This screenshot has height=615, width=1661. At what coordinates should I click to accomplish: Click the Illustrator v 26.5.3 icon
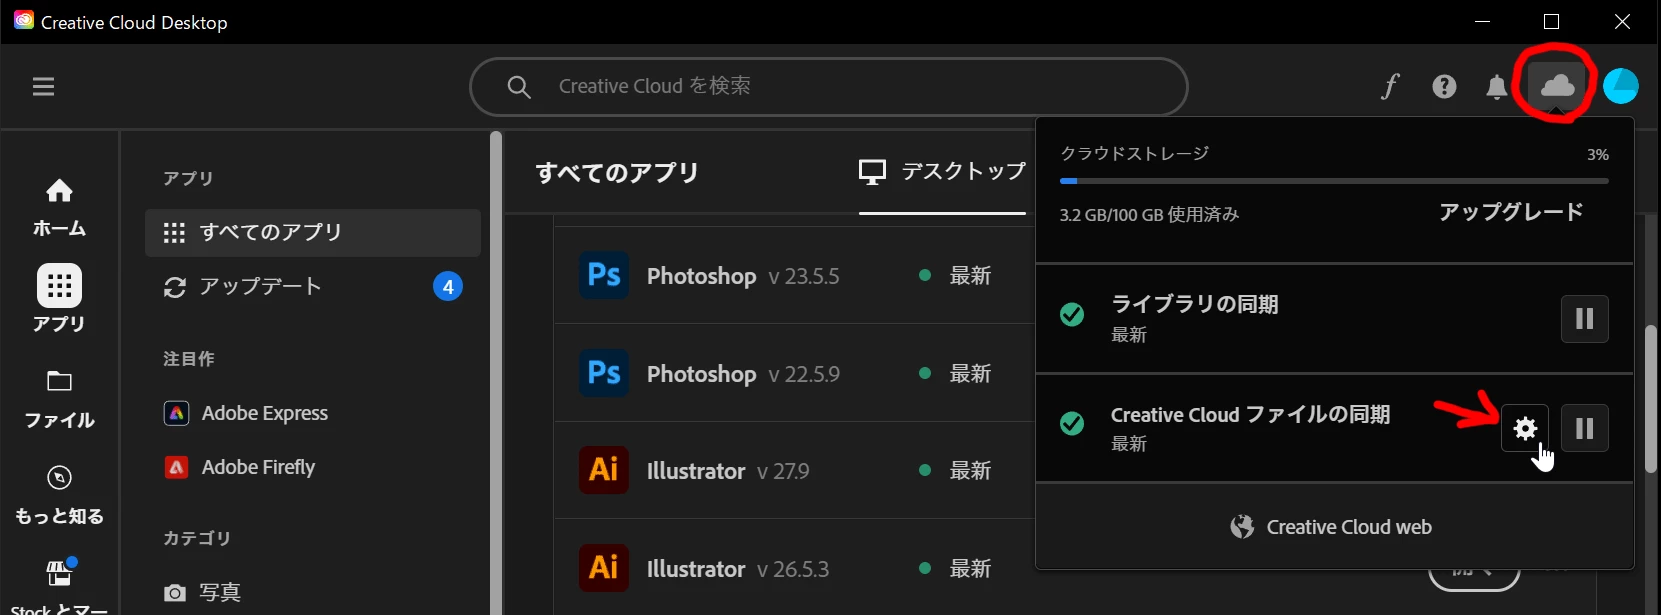(604, 568)
